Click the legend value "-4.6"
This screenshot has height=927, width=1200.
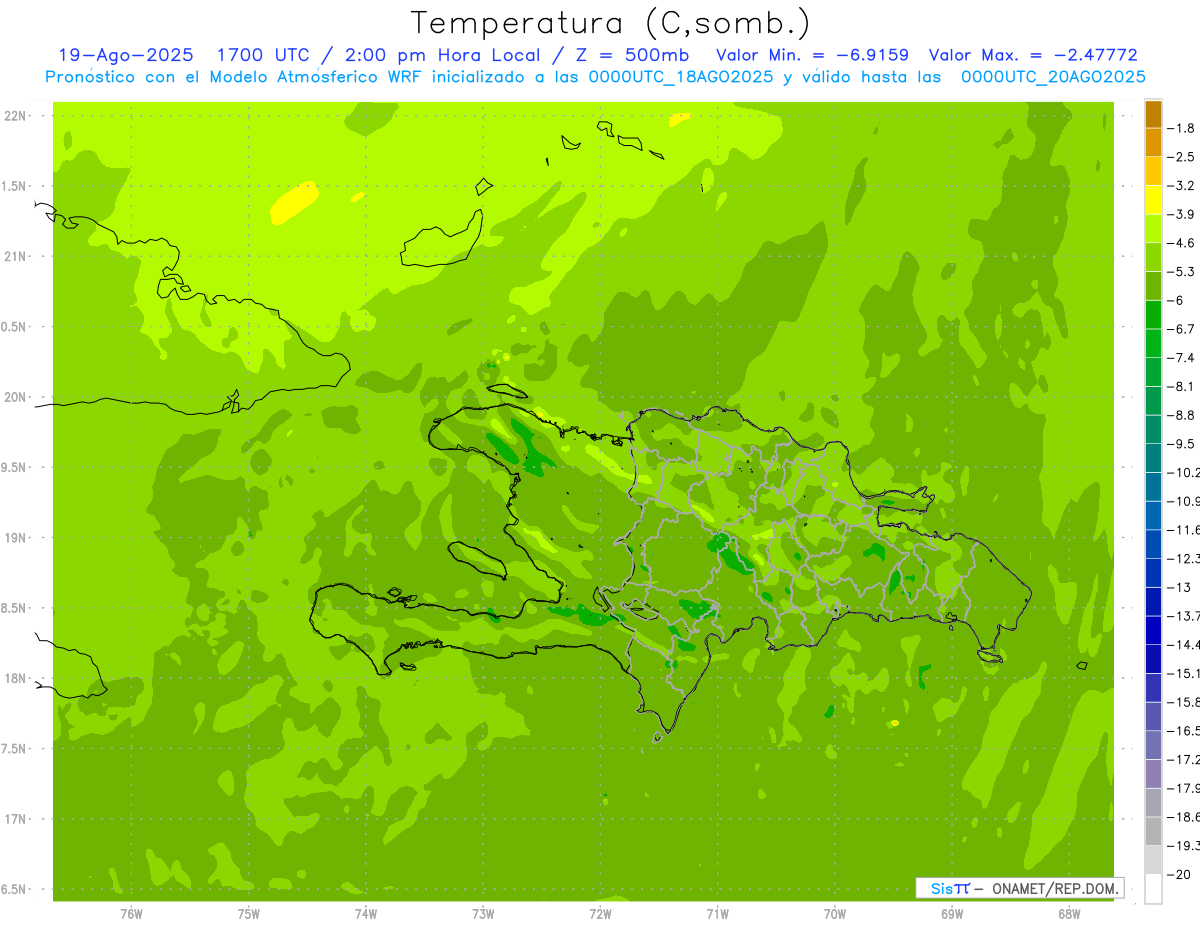point(1183,244)
